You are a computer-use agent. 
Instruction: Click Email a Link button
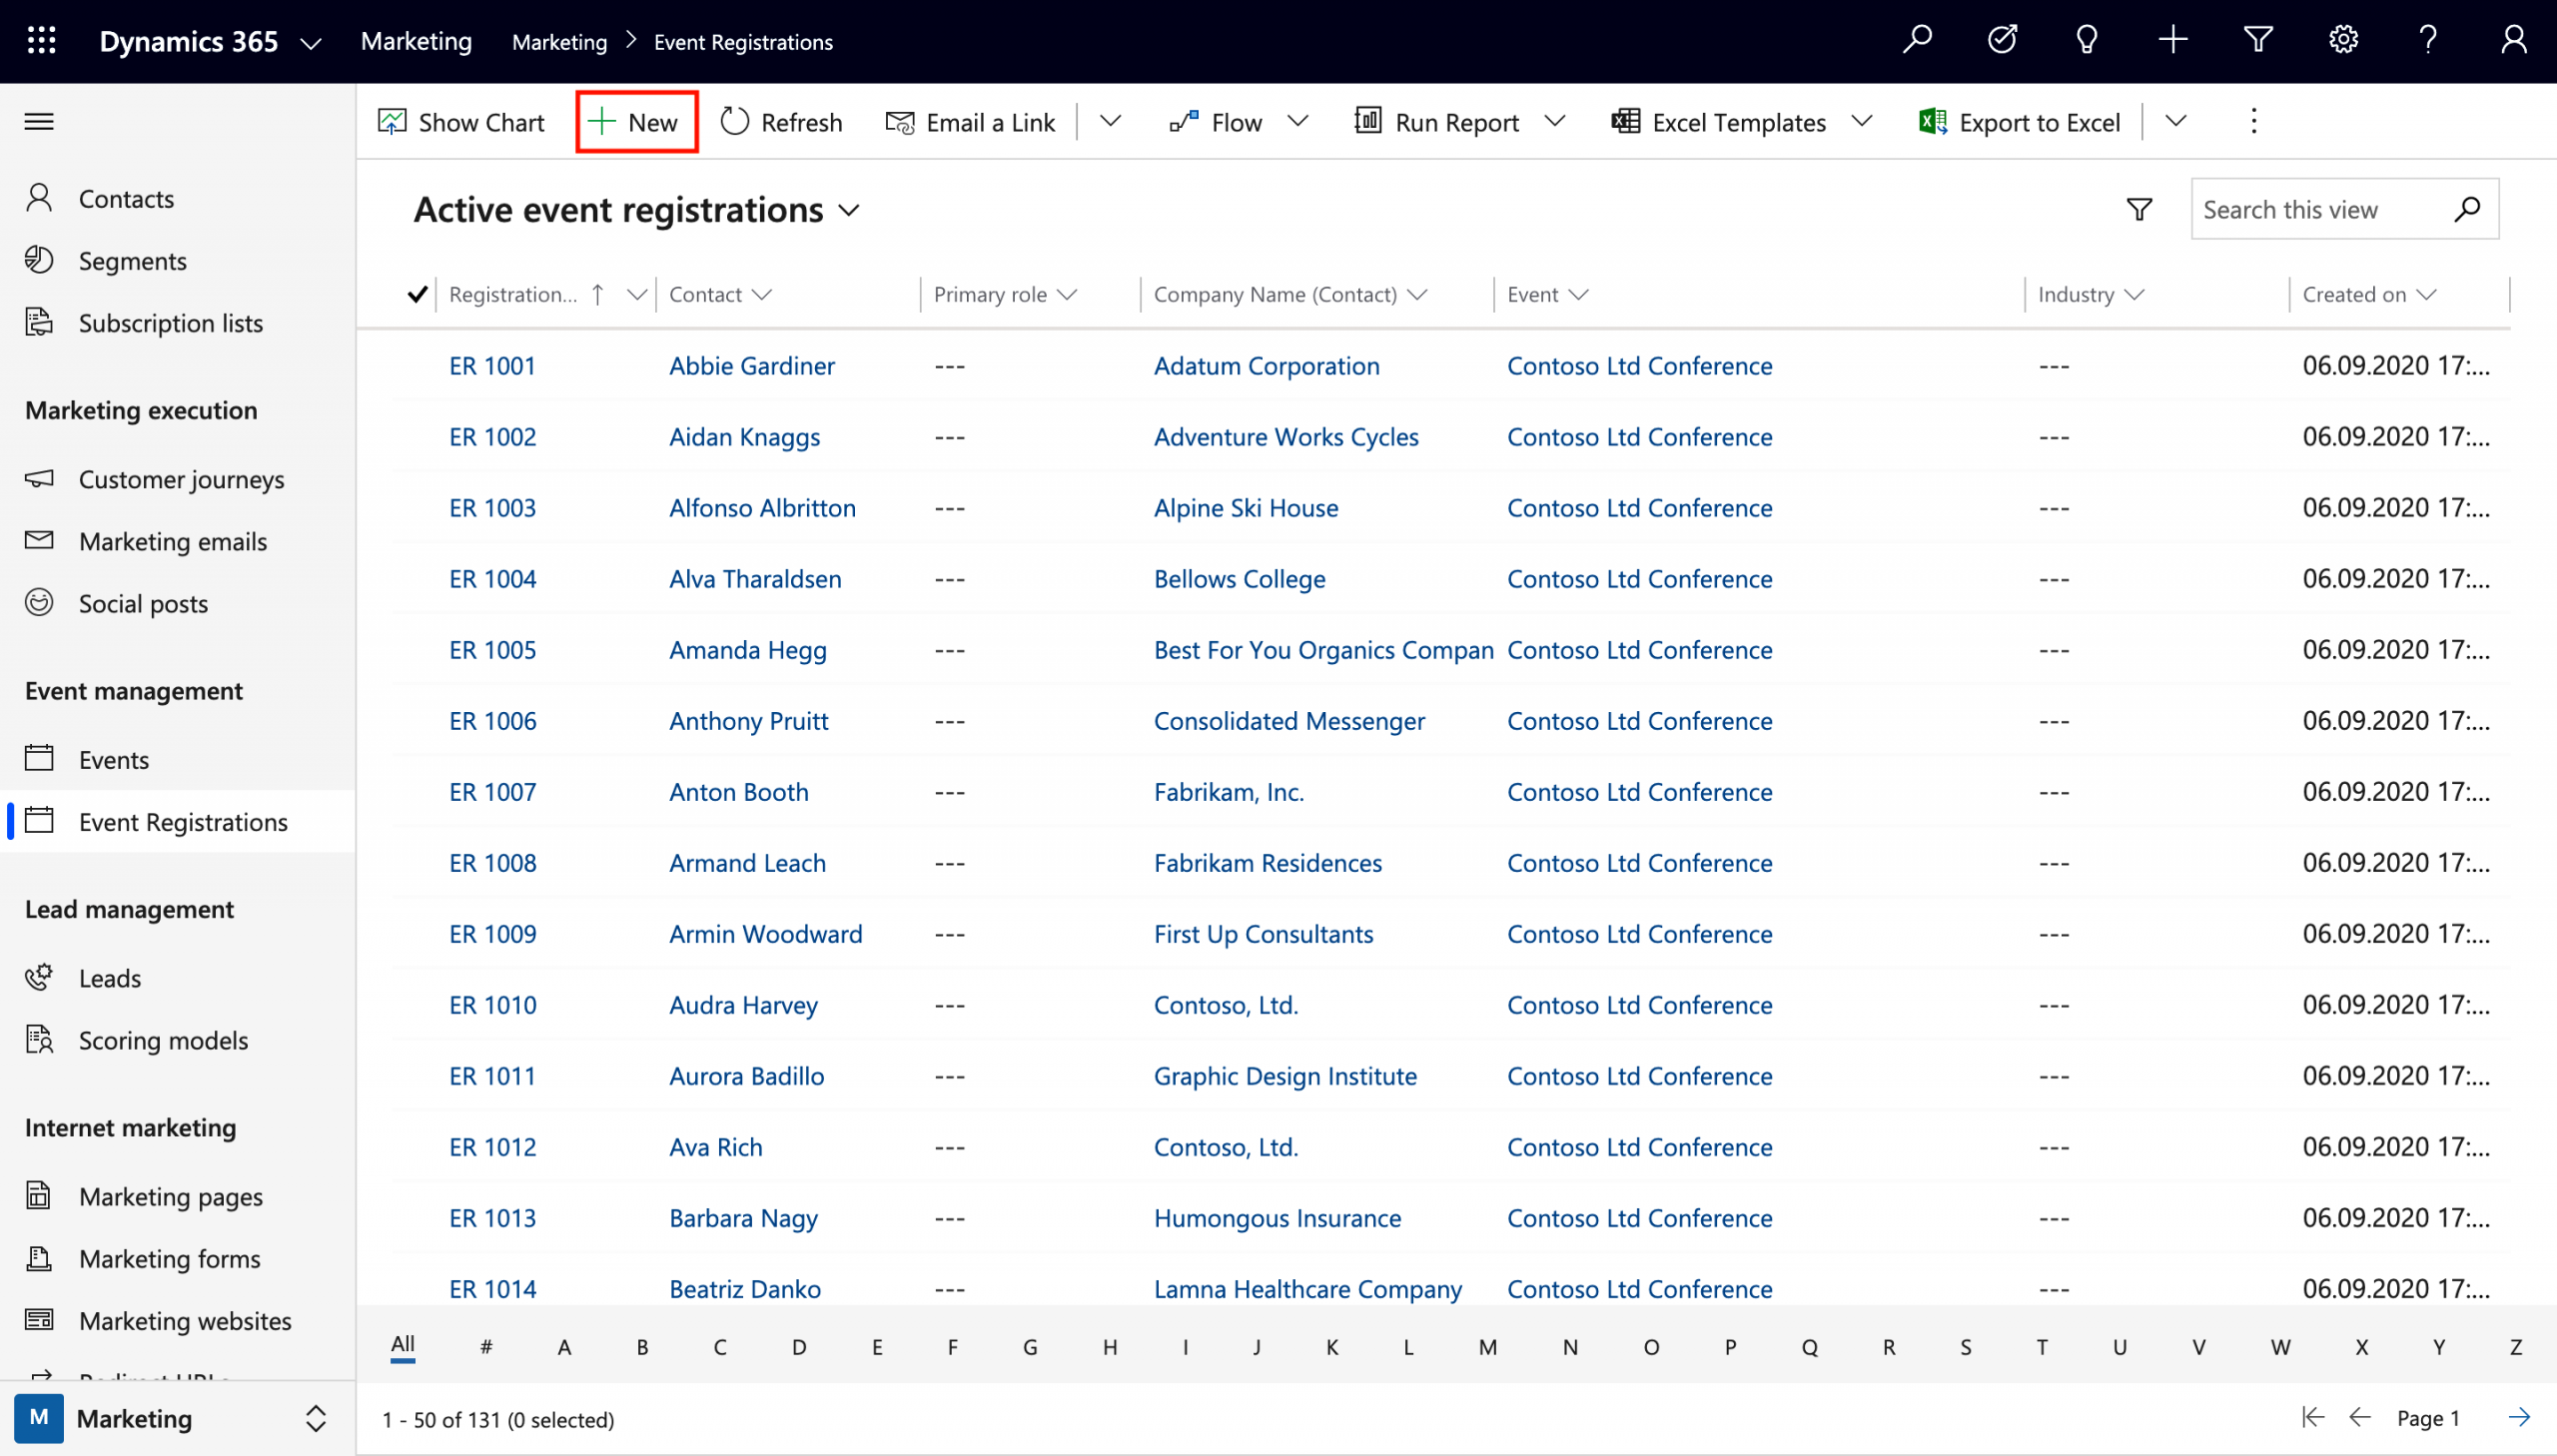tap(970, 122)
